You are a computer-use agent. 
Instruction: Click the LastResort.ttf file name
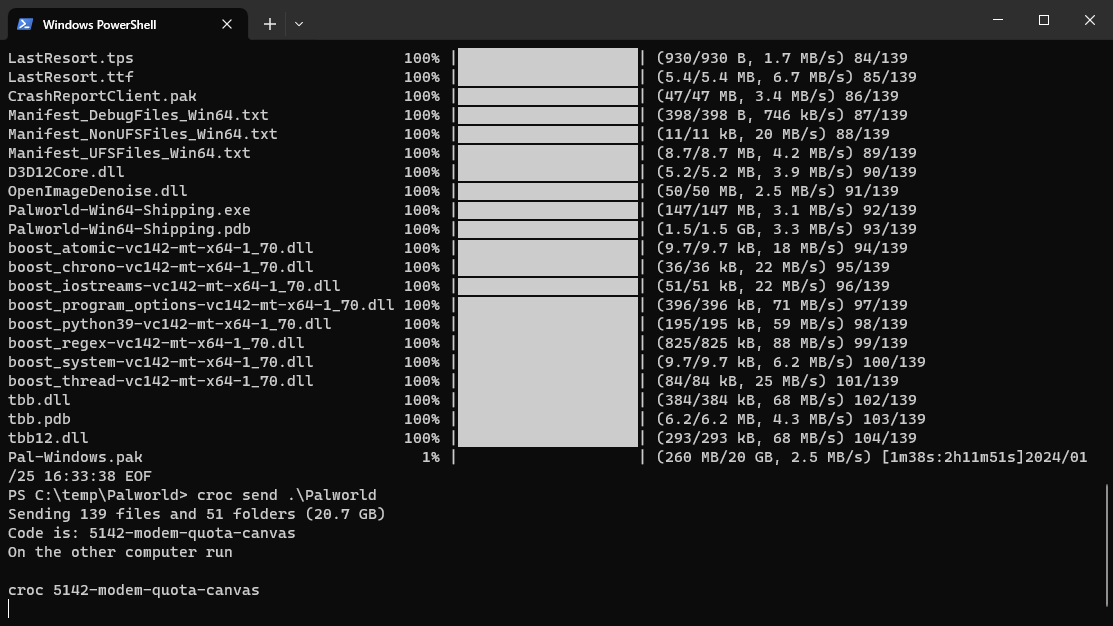point(70,77)
